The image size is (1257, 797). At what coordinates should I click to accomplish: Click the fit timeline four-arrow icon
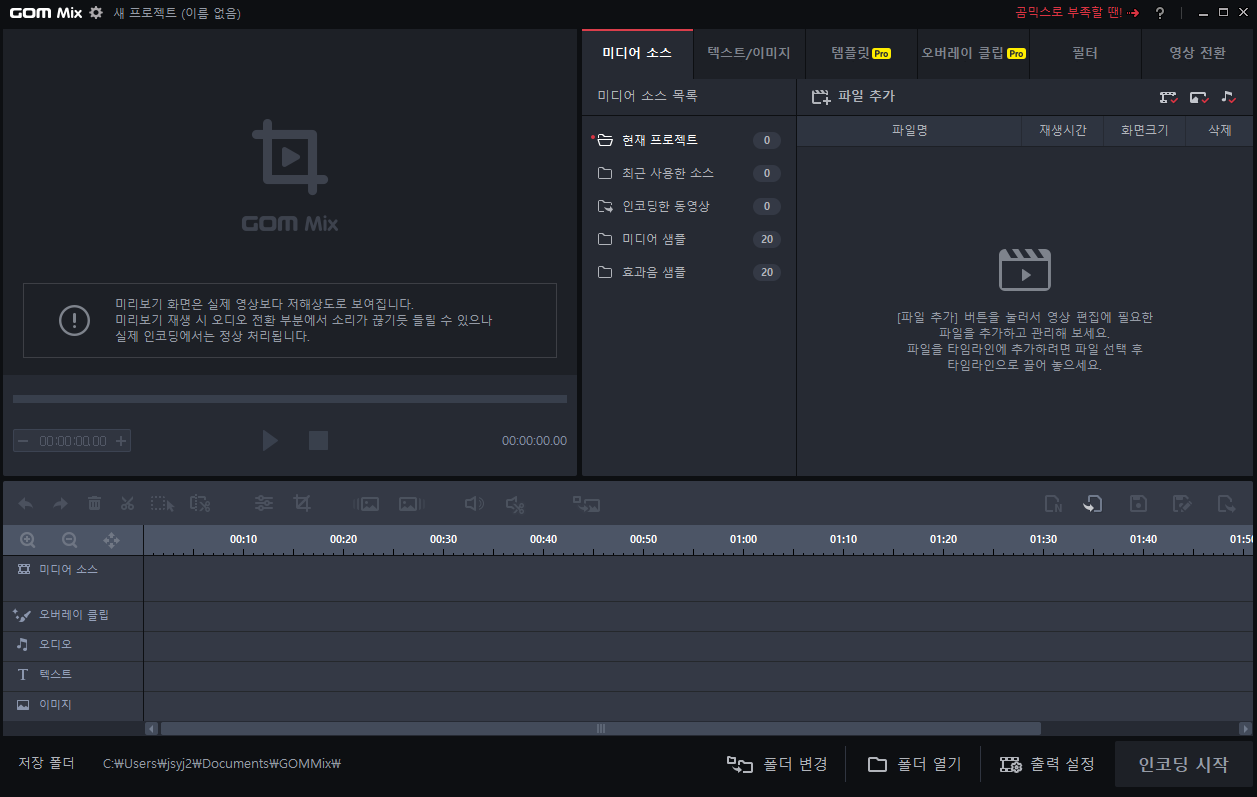(x=111, y=540)
